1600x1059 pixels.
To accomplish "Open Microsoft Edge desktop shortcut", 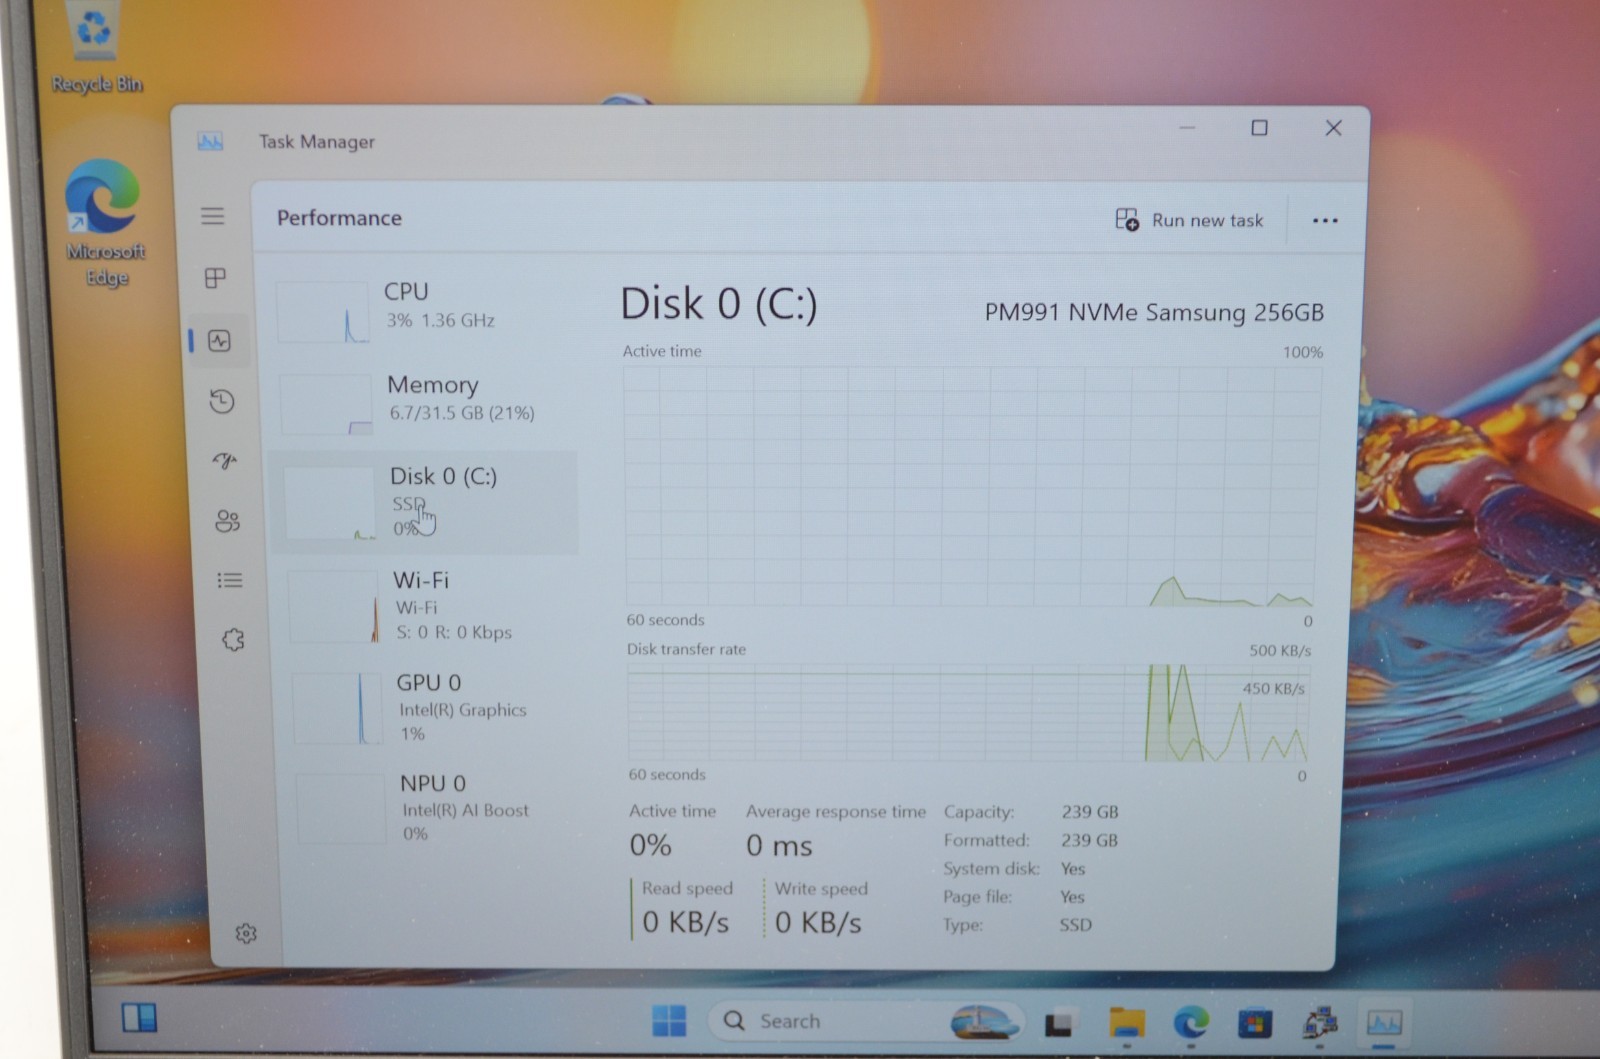I will pyautogui.click(x=104, y=223).
